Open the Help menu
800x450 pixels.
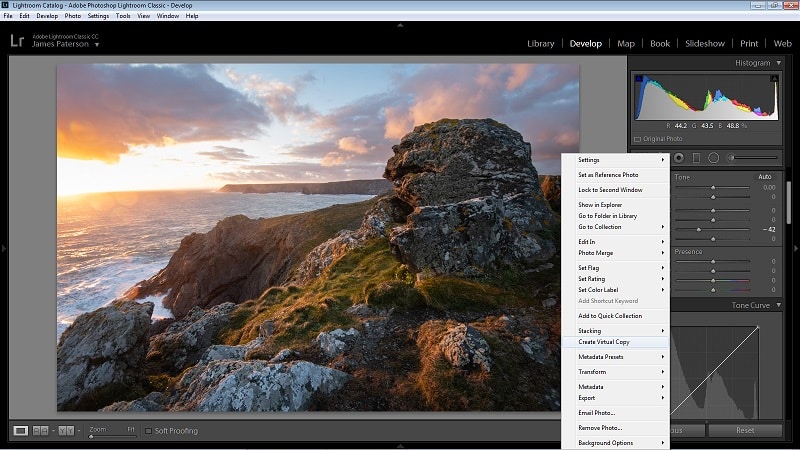[x=192, y=16]
